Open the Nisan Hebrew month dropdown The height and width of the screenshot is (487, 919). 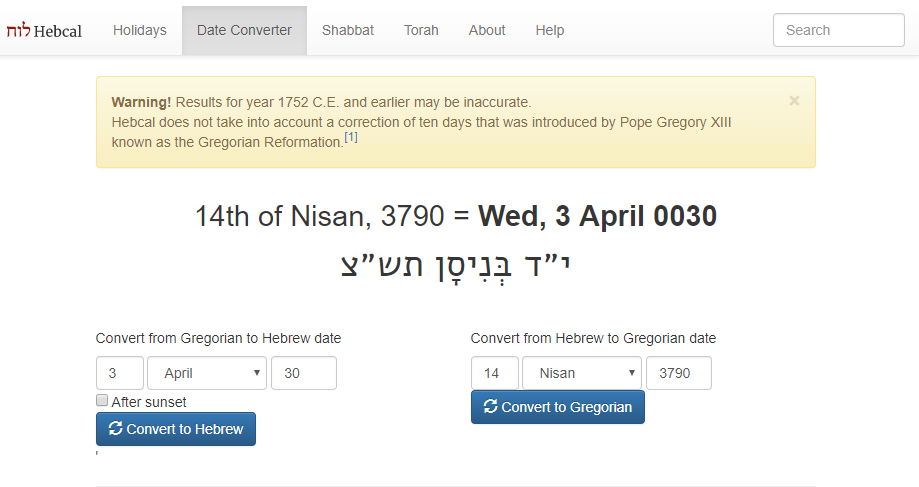point(582,373)
